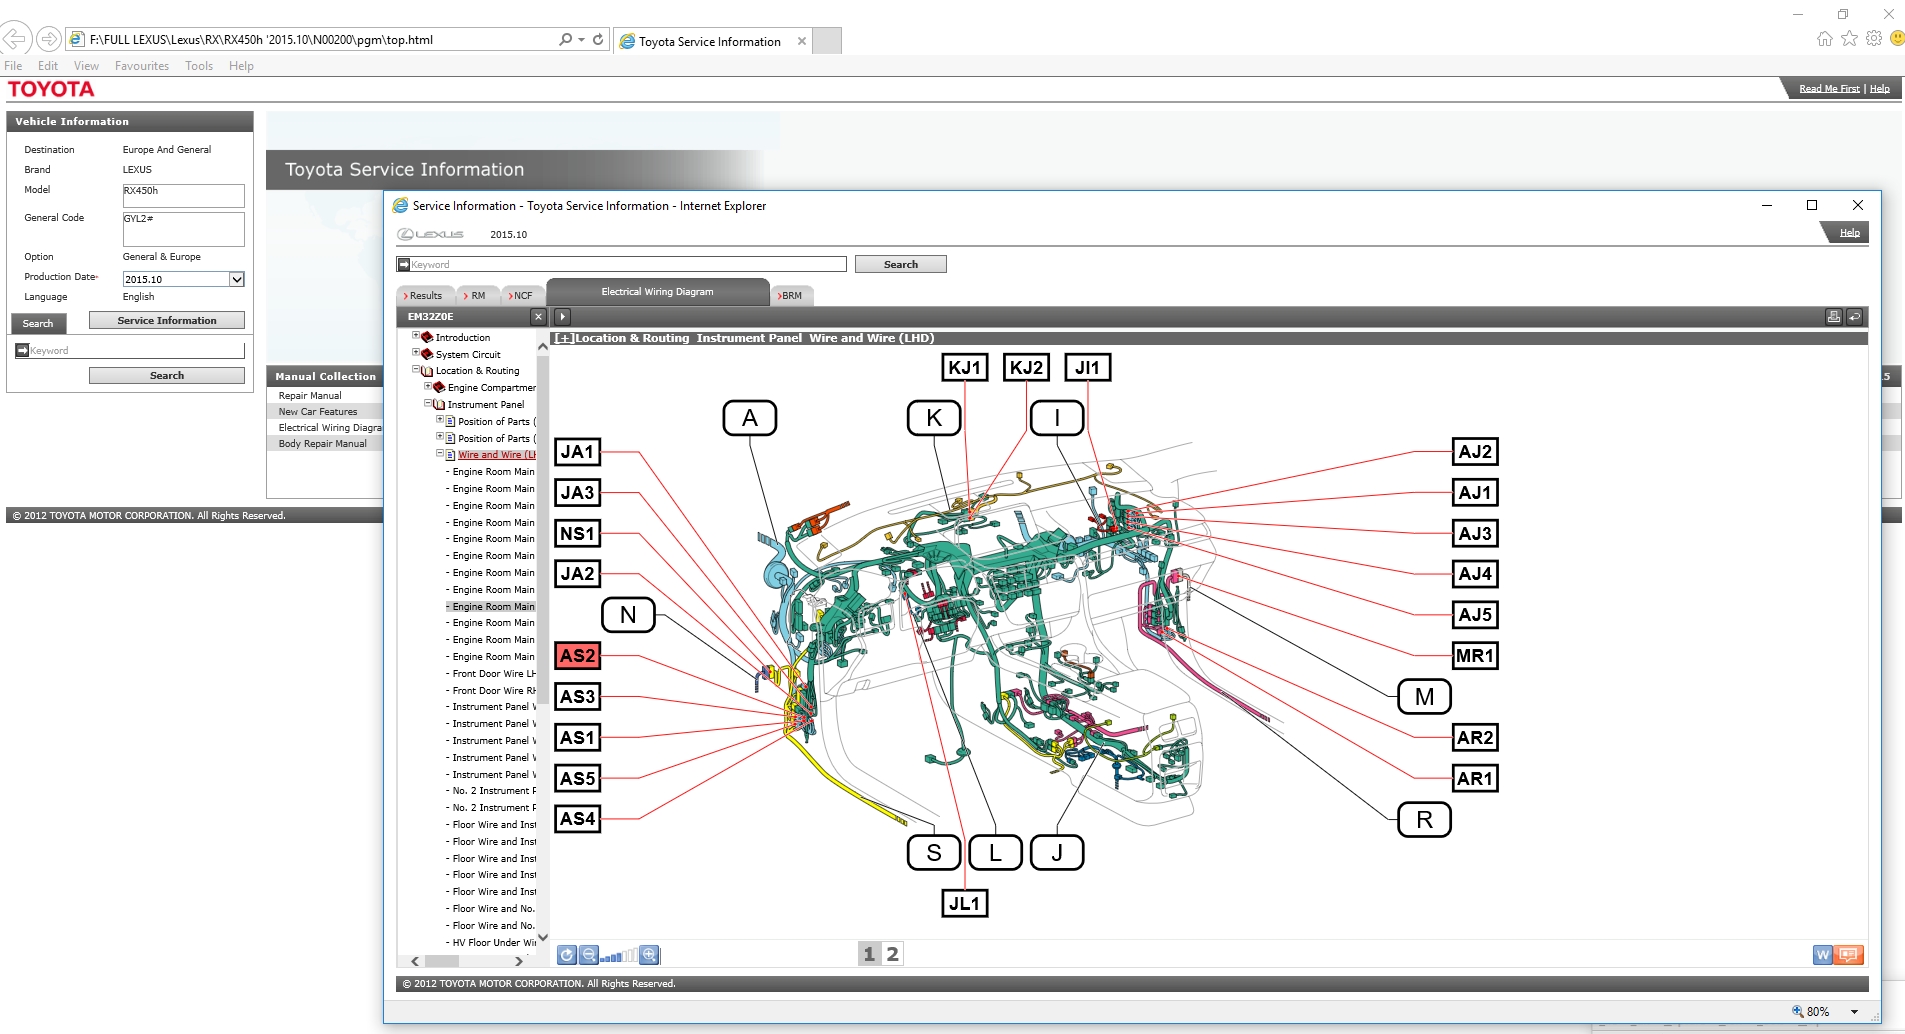Switch to the BRM tab

tap(791, 296)
